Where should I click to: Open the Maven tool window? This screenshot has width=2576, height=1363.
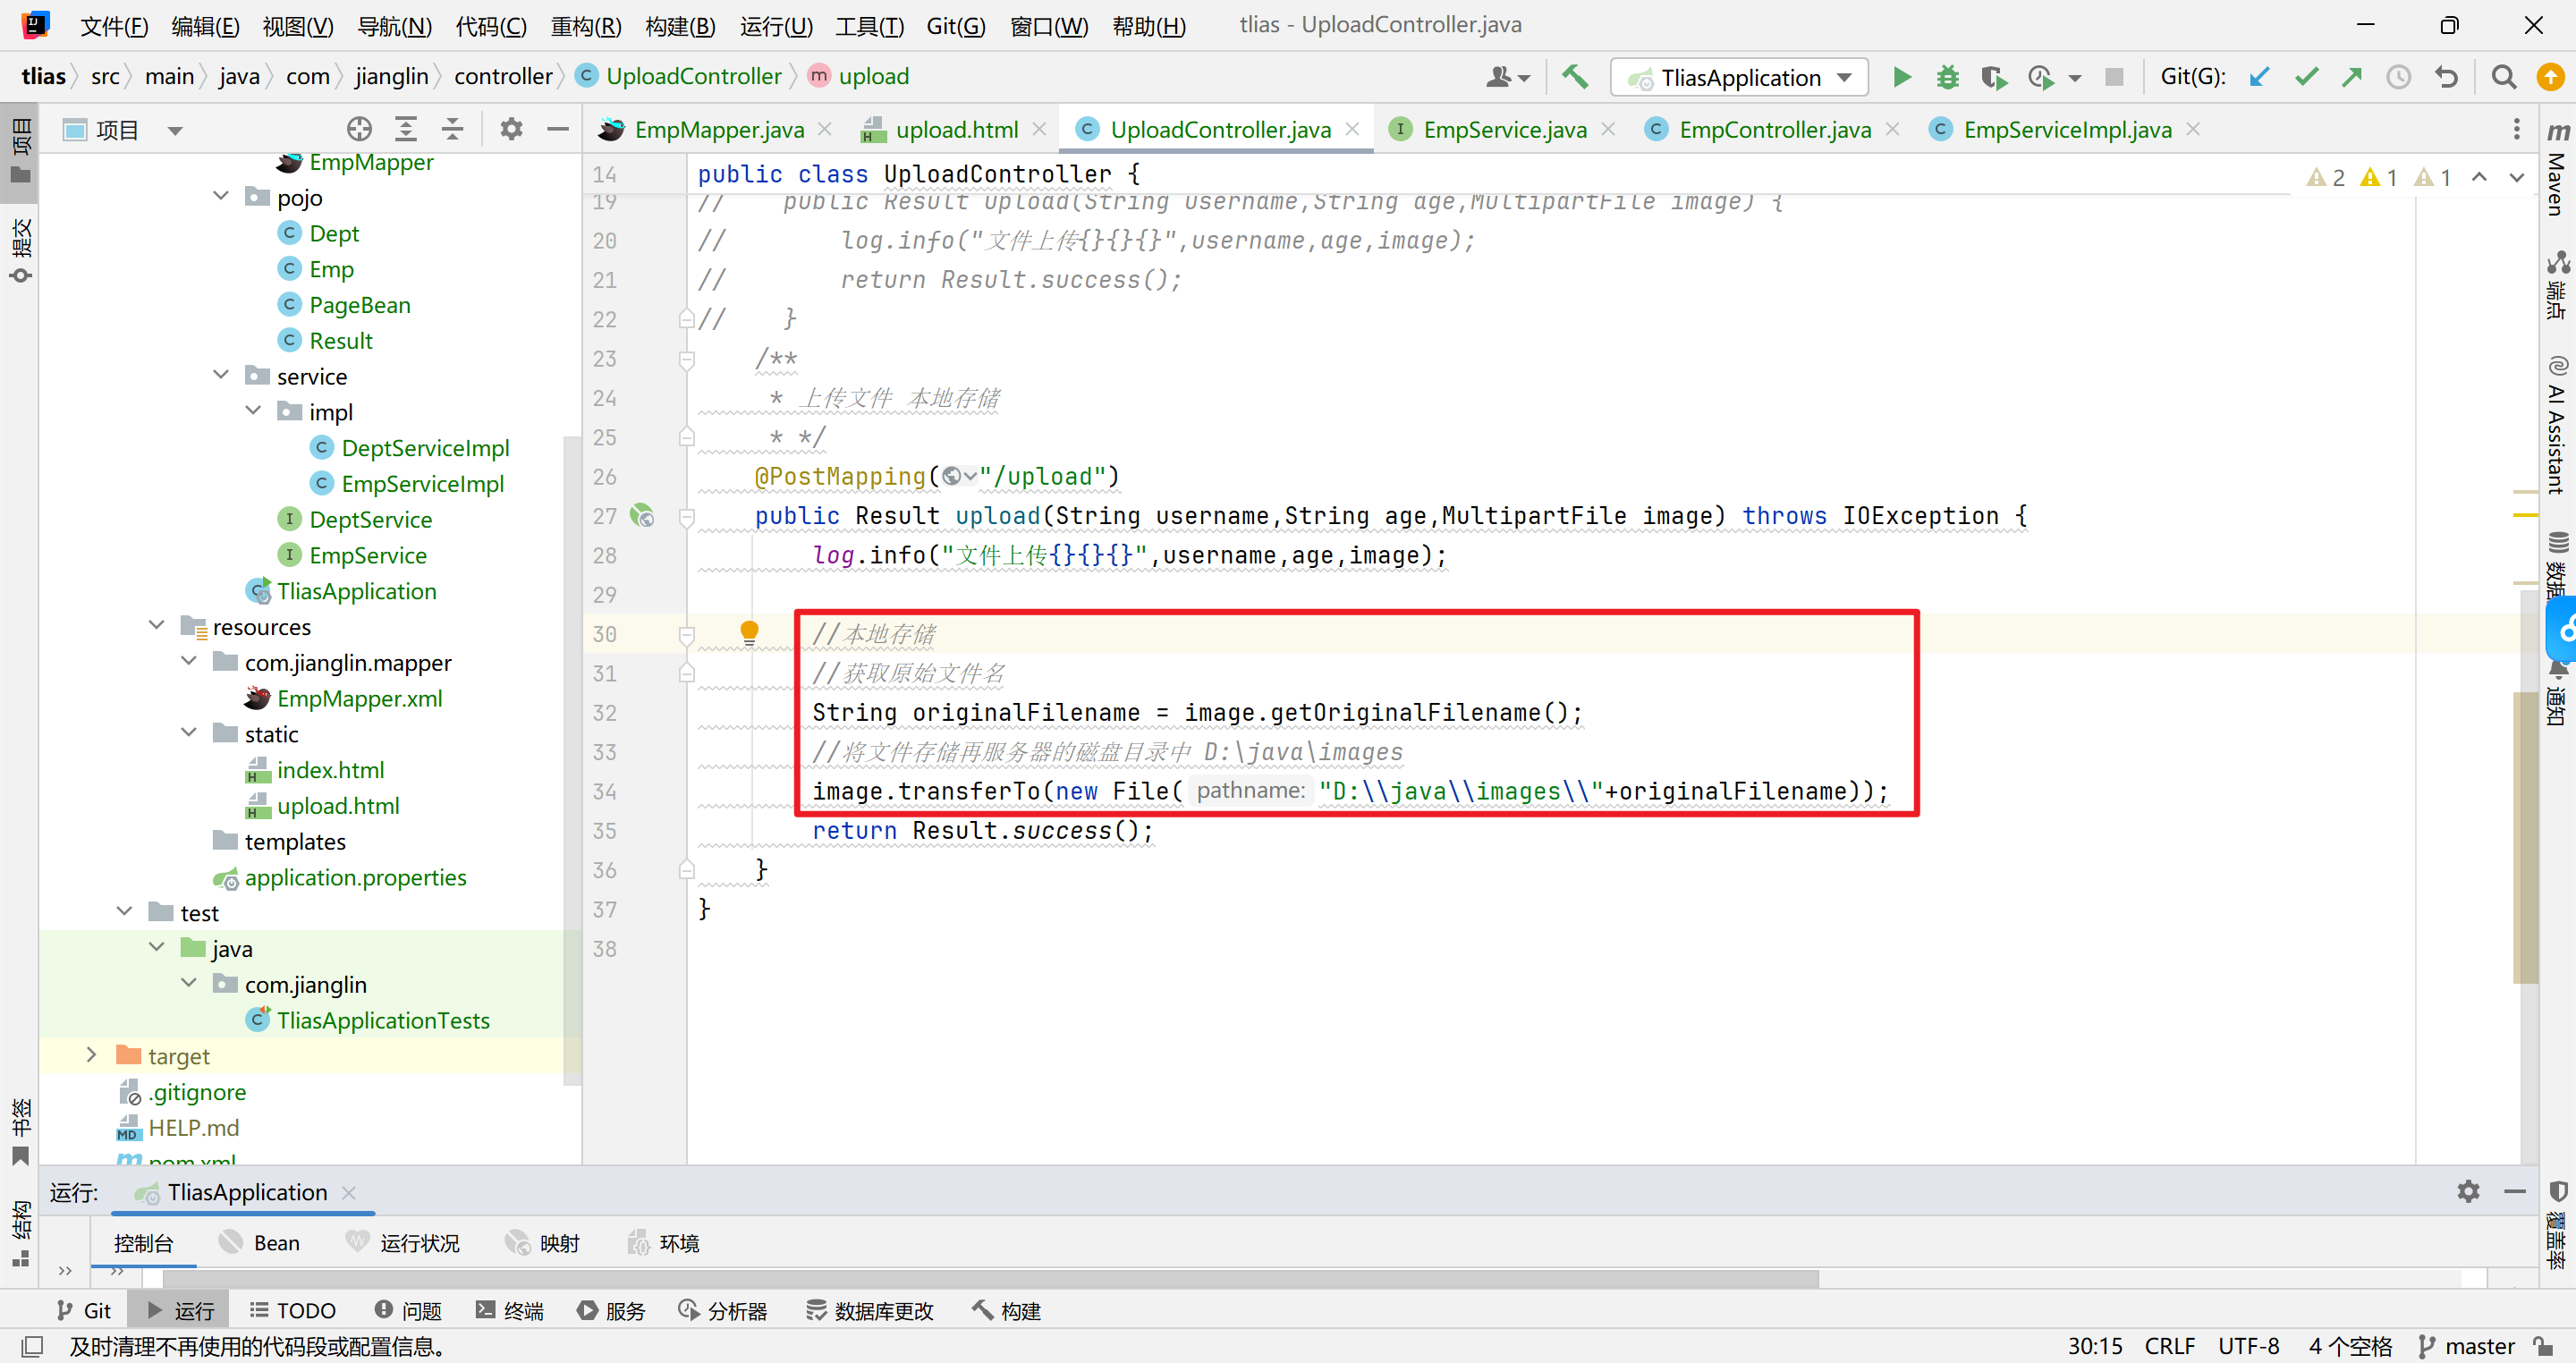pos(2557,168)
